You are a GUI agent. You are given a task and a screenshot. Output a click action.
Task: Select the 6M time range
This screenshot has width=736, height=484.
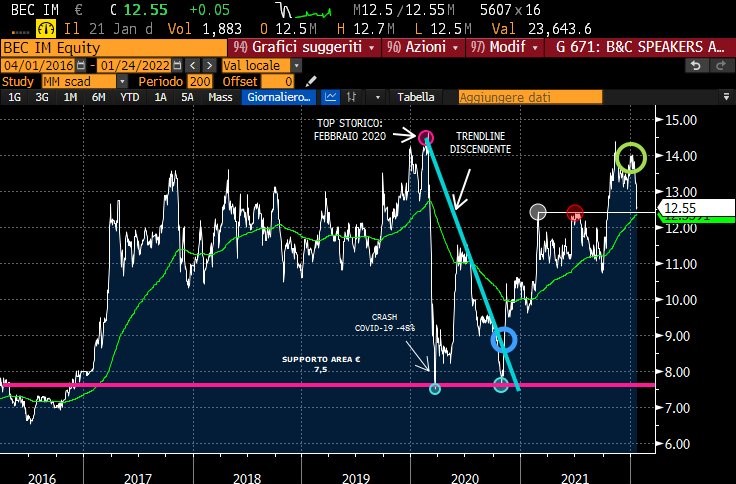click(98, 97)
